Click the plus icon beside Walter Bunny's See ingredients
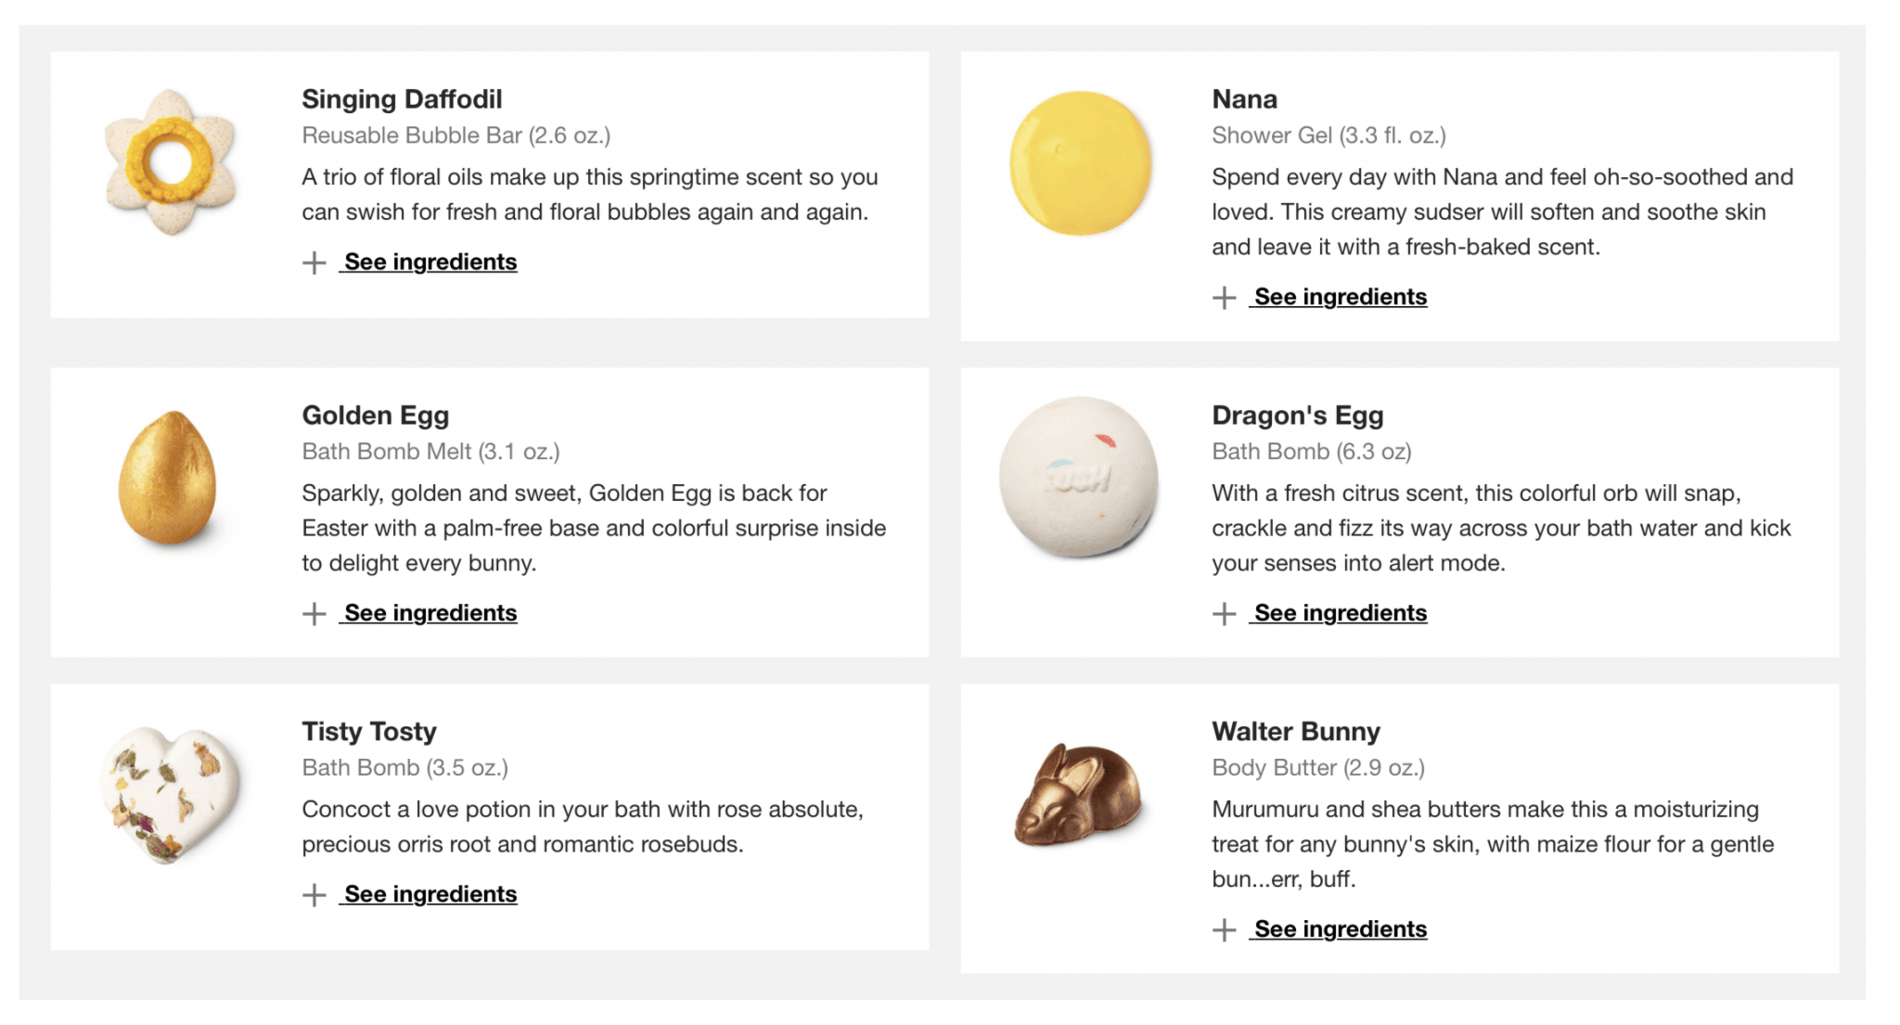 pos(1224,929)
